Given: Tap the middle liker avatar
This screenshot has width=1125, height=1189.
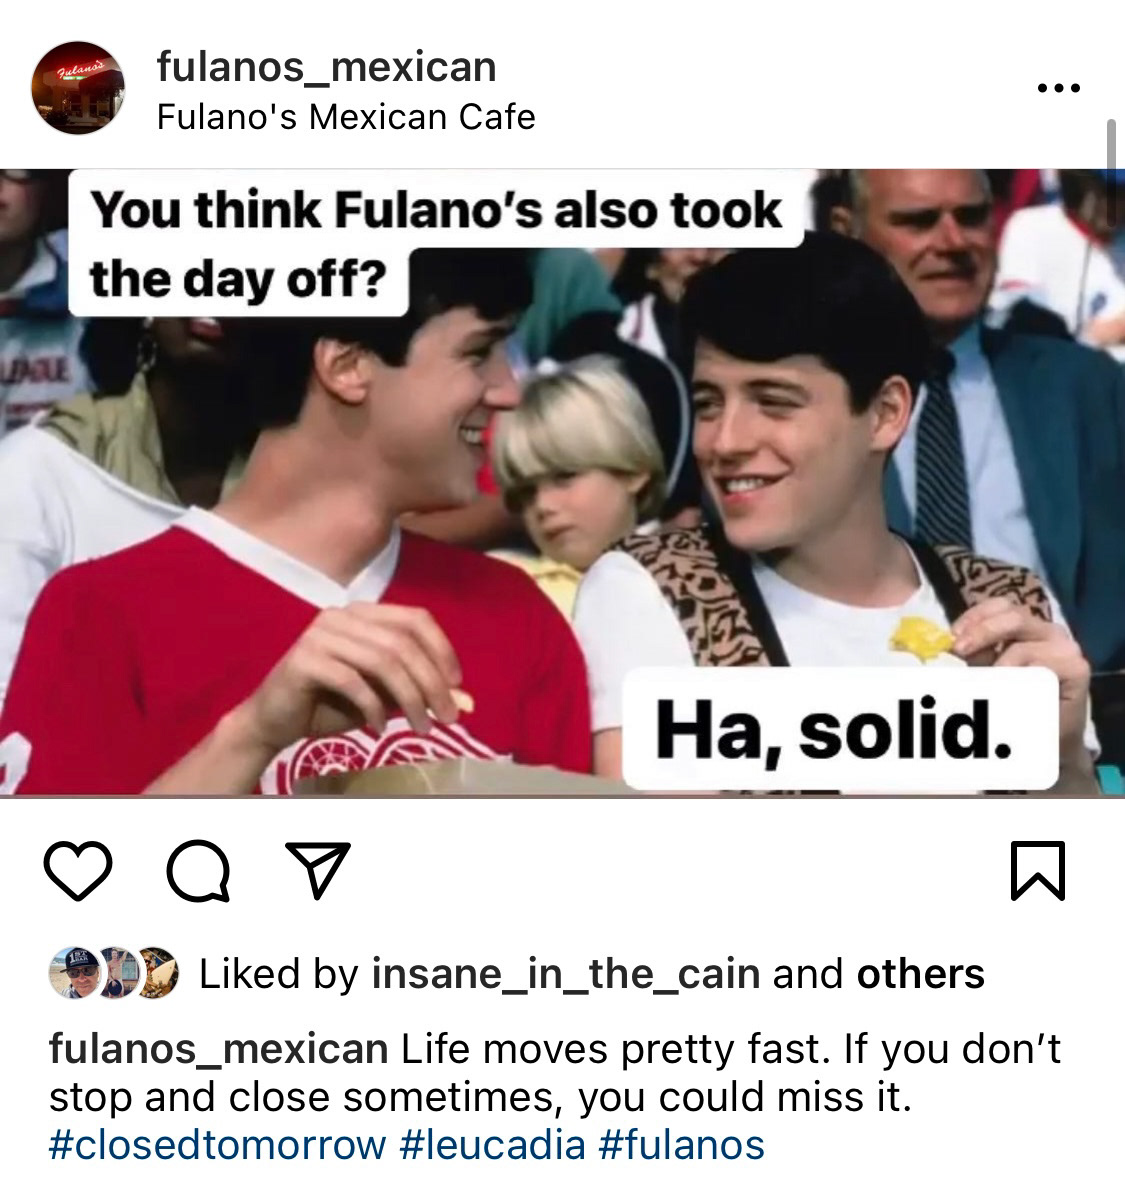Looking at the screenshot, I should tap(115, 973).
